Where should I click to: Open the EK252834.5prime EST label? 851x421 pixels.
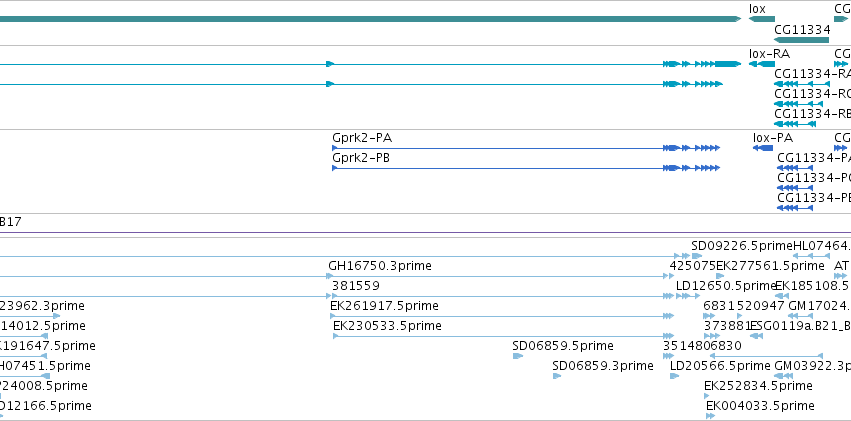pyautogui.click(x=758, y=386)
